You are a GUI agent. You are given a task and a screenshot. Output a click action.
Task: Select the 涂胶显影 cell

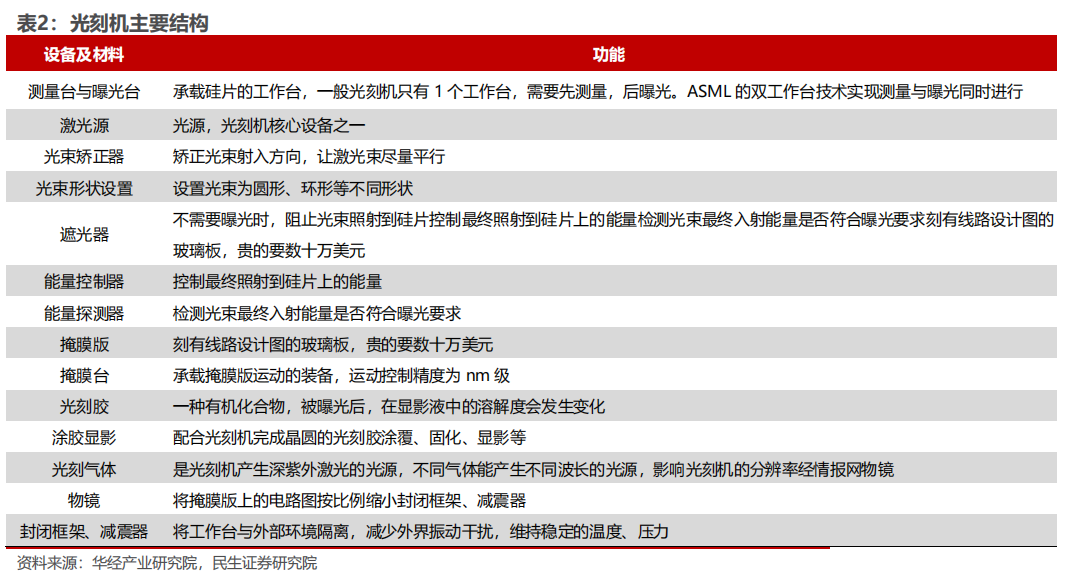coord(84,438)
